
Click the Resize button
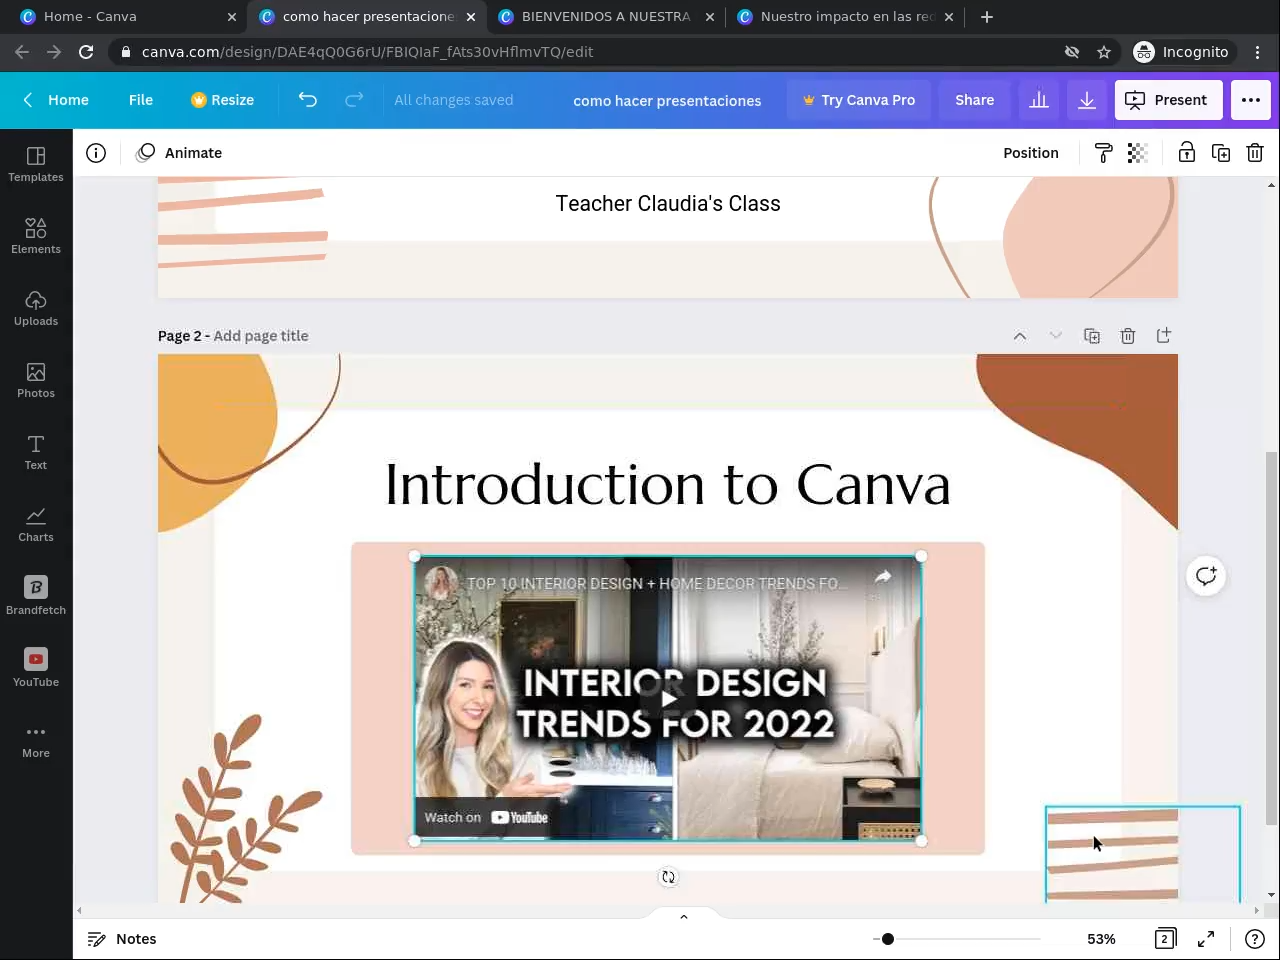tap(222, 100)
